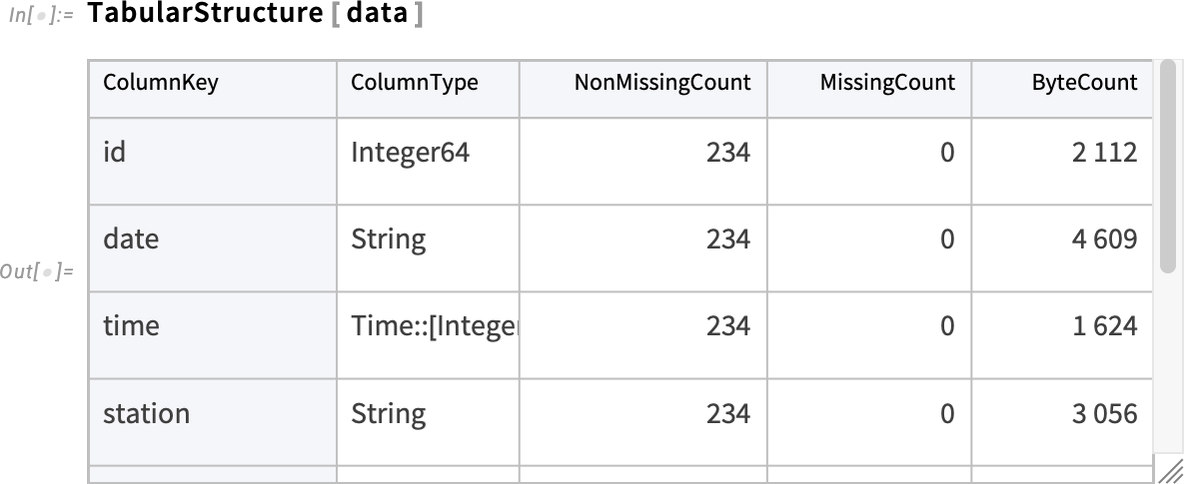Click the 2 112 byte count value
The width and height of the screenshot is (1184, 484).
coord(1104,153)
